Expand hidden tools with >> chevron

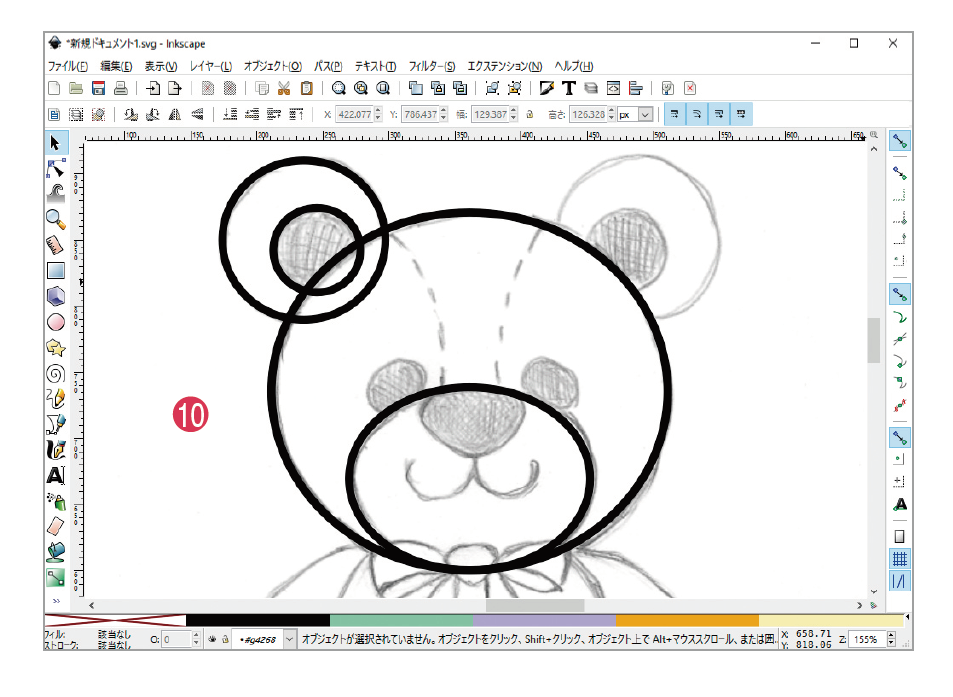pyautogui.click(x=56, y=601)
